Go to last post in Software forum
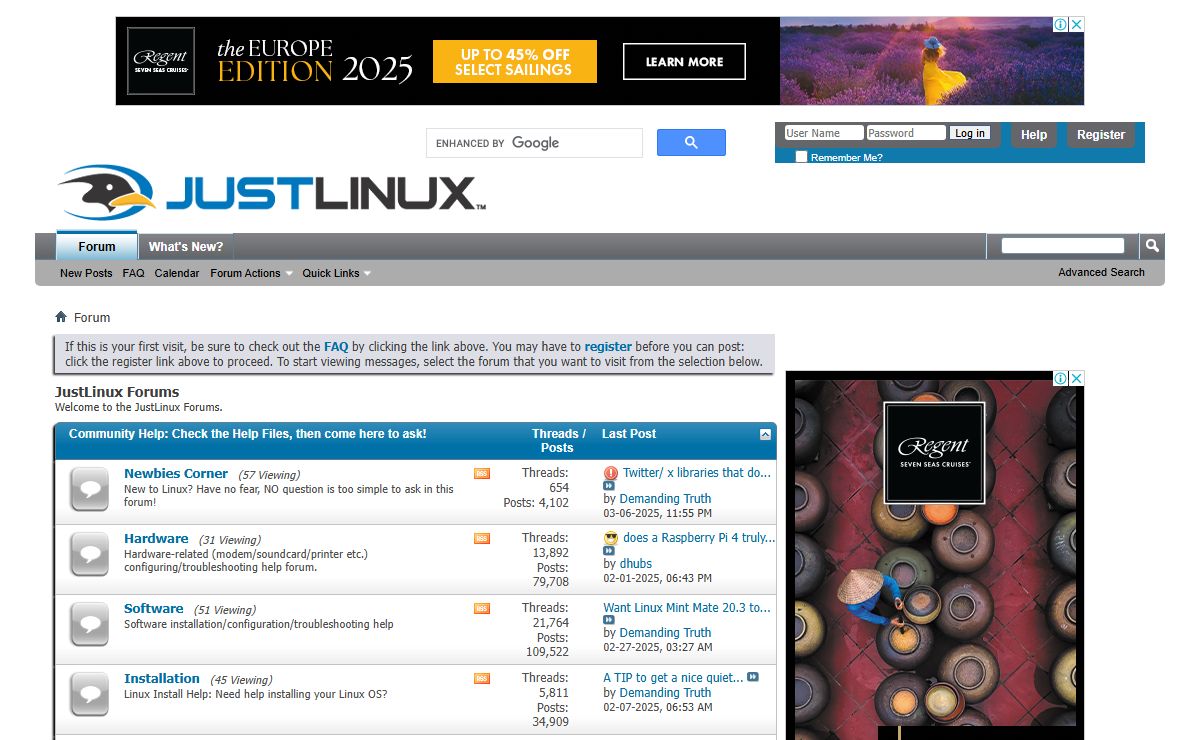The height and width of the screenshot is (740, 1200). (x=609, y=620)
